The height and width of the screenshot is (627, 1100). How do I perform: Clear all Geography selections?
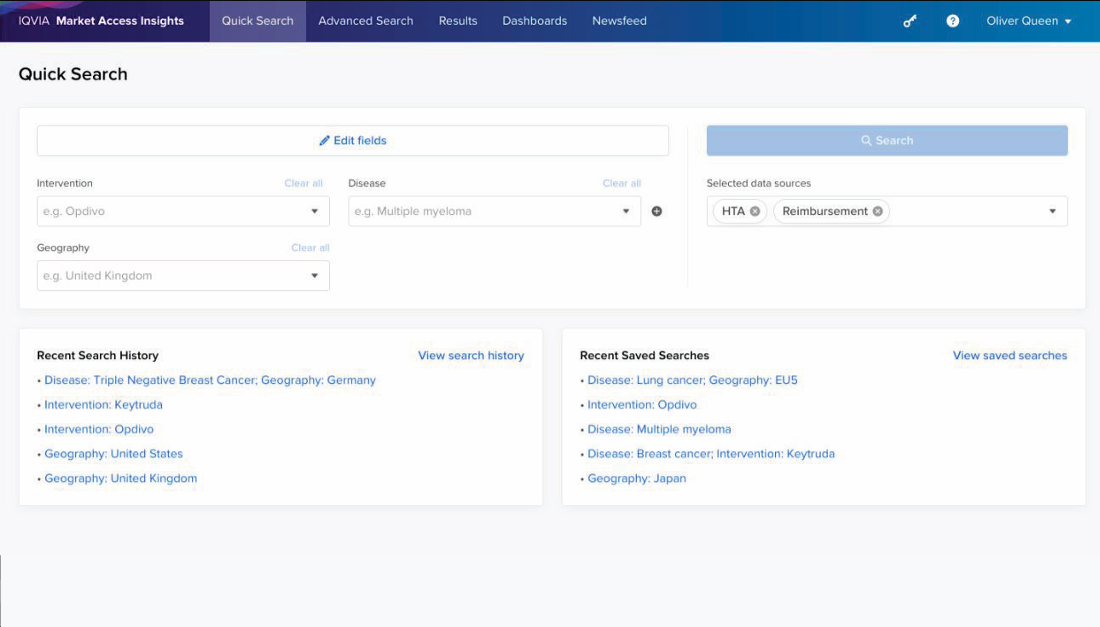click(310, 248)
